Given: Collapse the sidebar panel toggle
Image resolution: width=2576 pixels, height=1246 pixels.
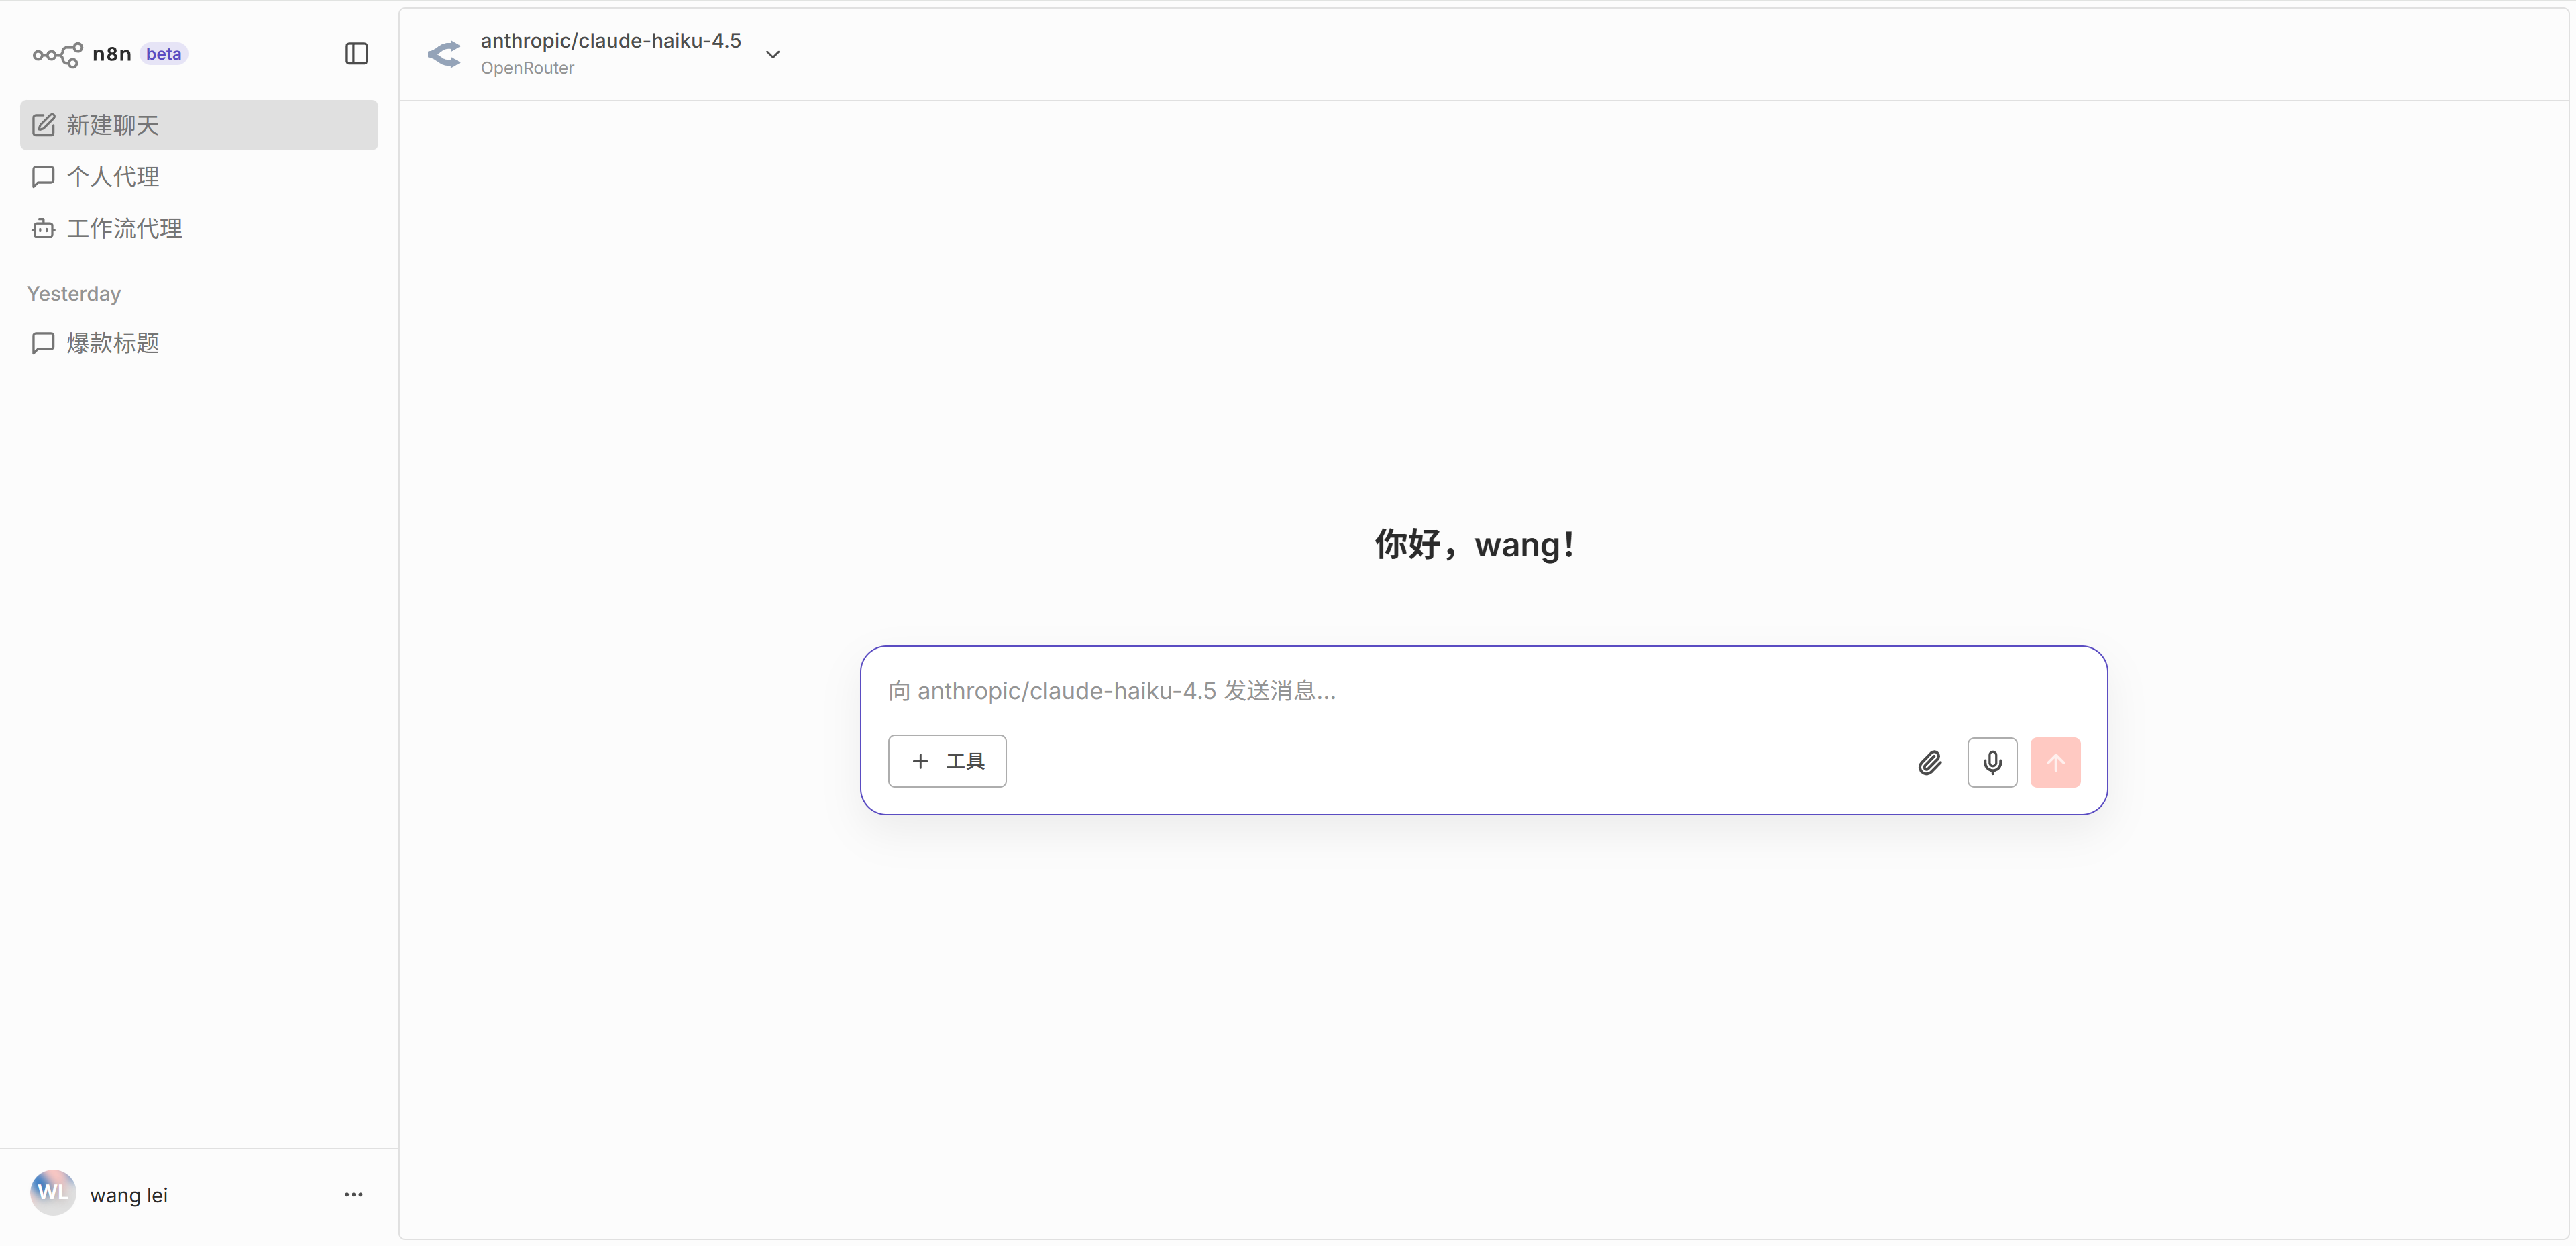Looking at the screenshot, I should (x=356, y=54).
